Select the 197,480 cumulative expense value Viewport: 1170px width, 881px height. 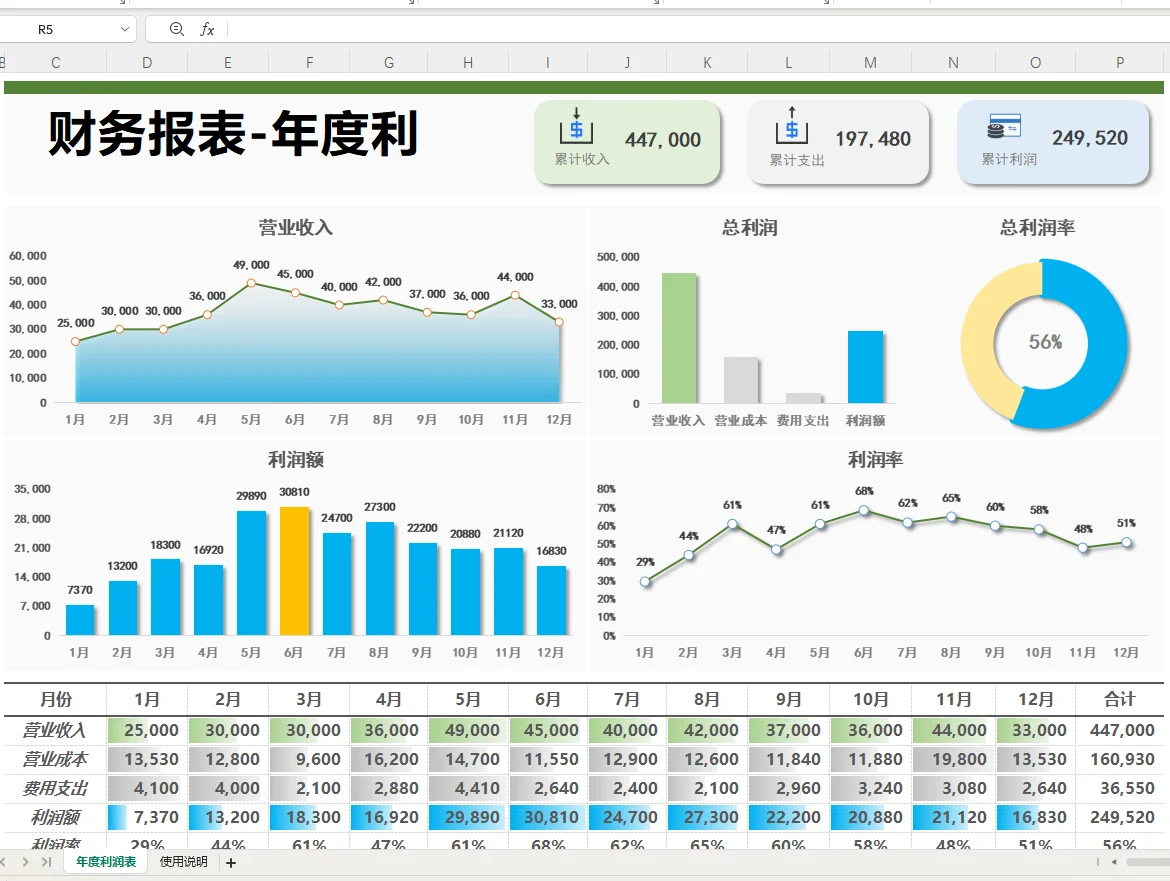[x=873, y=139]
